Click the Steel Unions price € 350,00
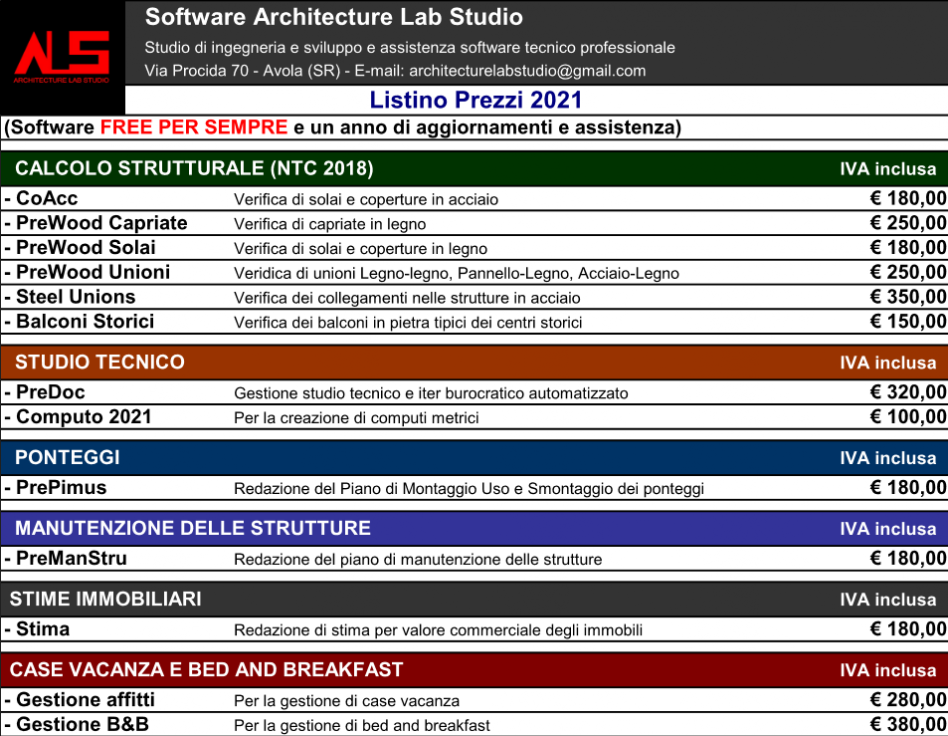This screenshot has height=736, width=948. click(x=908, y=297)
